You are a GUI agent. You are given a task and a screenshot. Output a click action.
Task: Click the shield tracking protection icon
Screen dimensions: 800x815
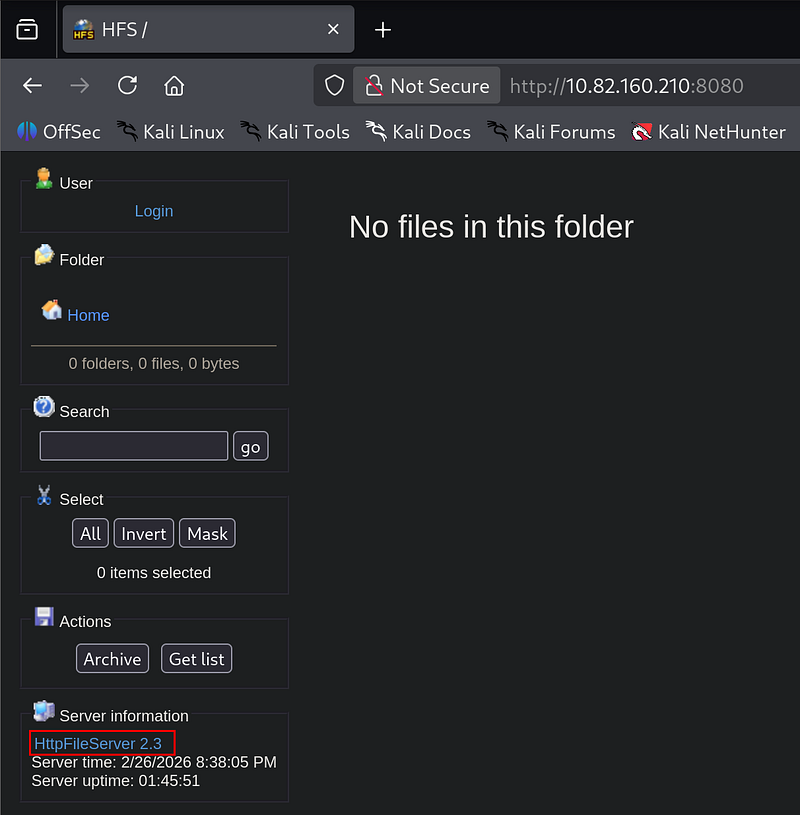334,86
